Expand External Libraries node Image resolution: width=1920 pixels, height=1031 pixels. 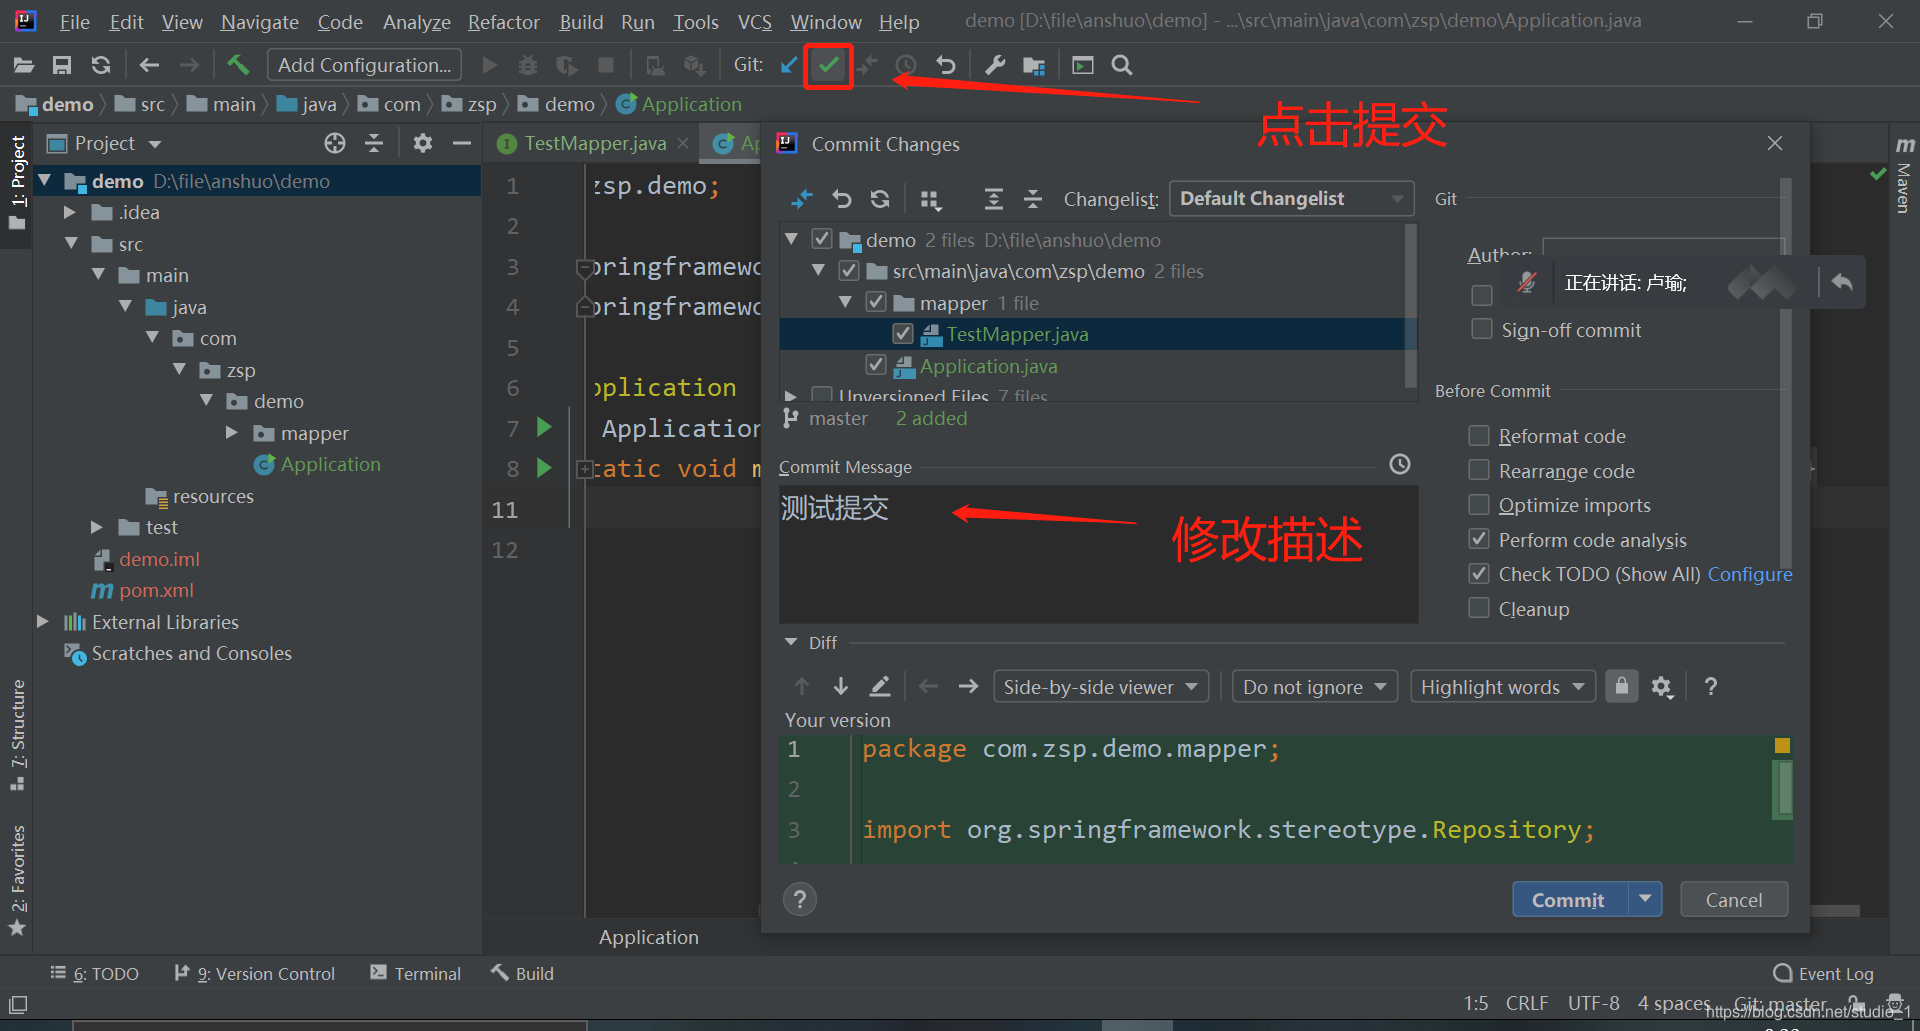tap(43, 621)
